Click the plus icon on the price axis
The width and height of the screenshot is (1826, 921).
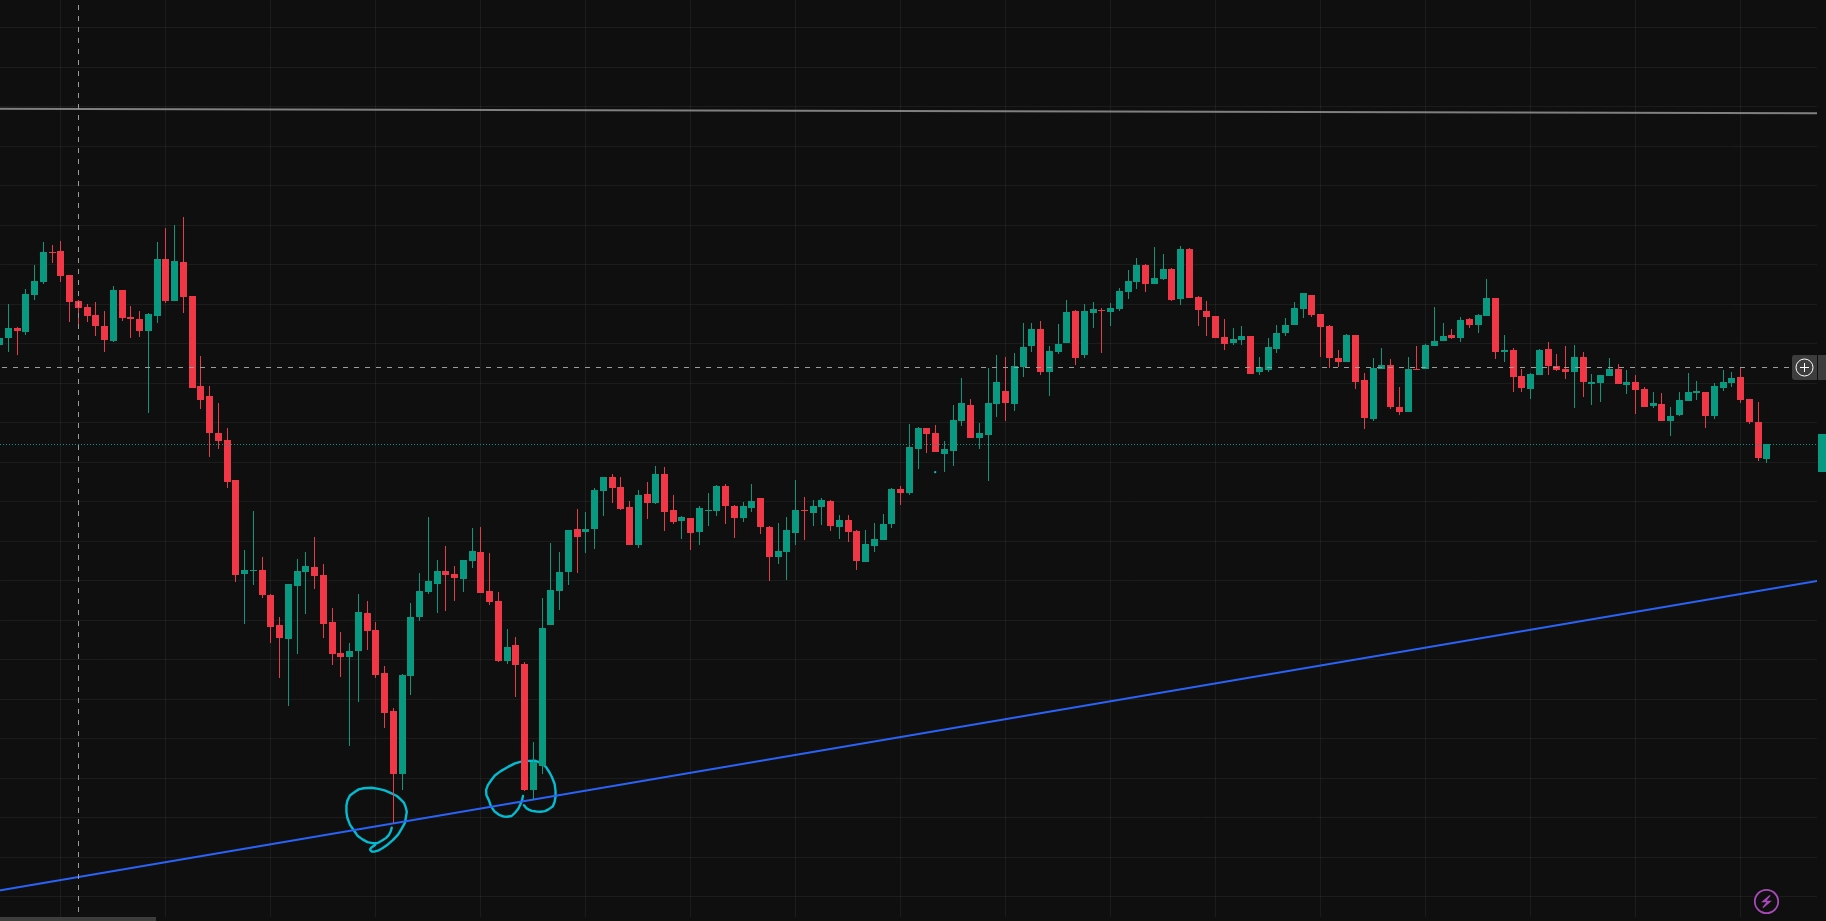[x=1804, y=368]
